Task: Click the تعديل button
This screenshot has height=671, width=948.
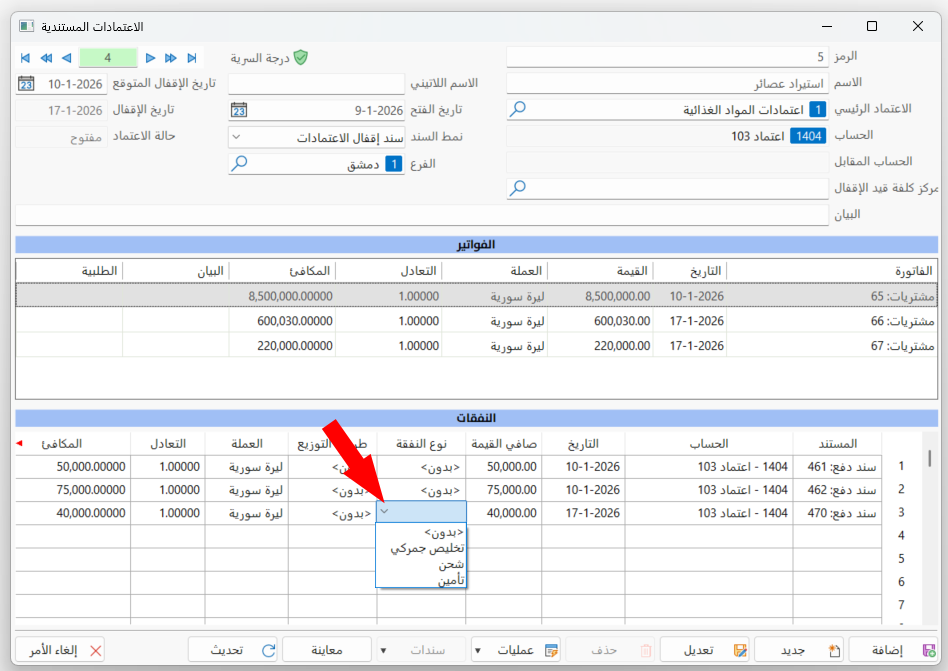Action: [705, 650]
